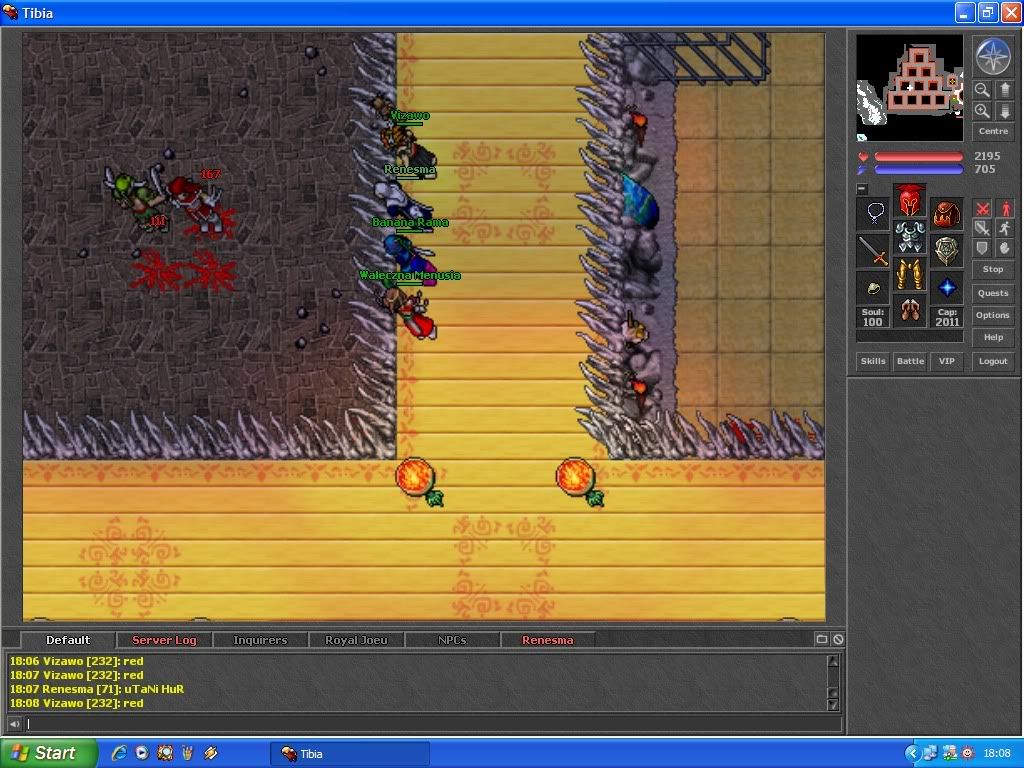Show the Battle list
The width and height of the screenshot is (1024, 768).
point(910,361)
